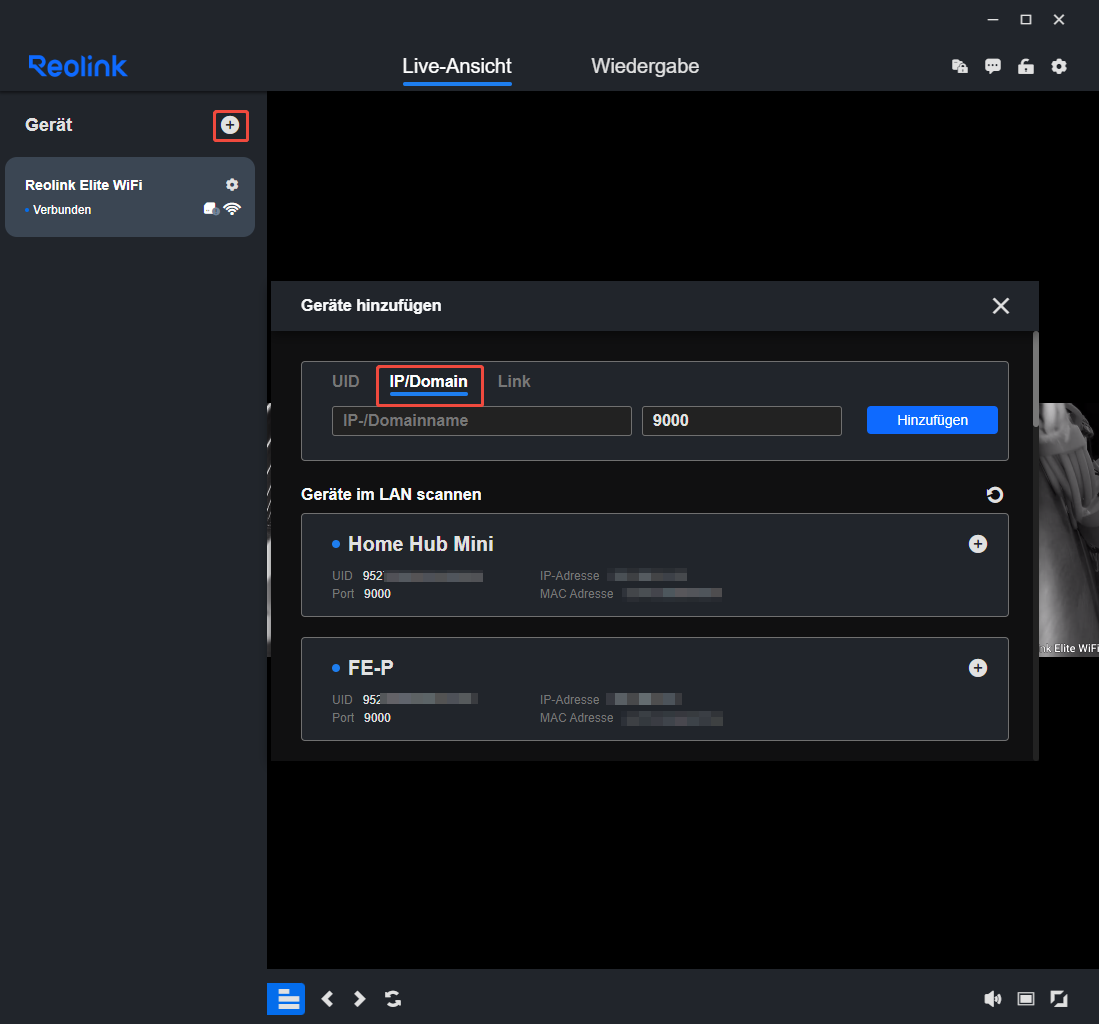Click the Home Hub Mini port 9000 value
This screenshot has height=1024, width=1099.
point(377,594)
